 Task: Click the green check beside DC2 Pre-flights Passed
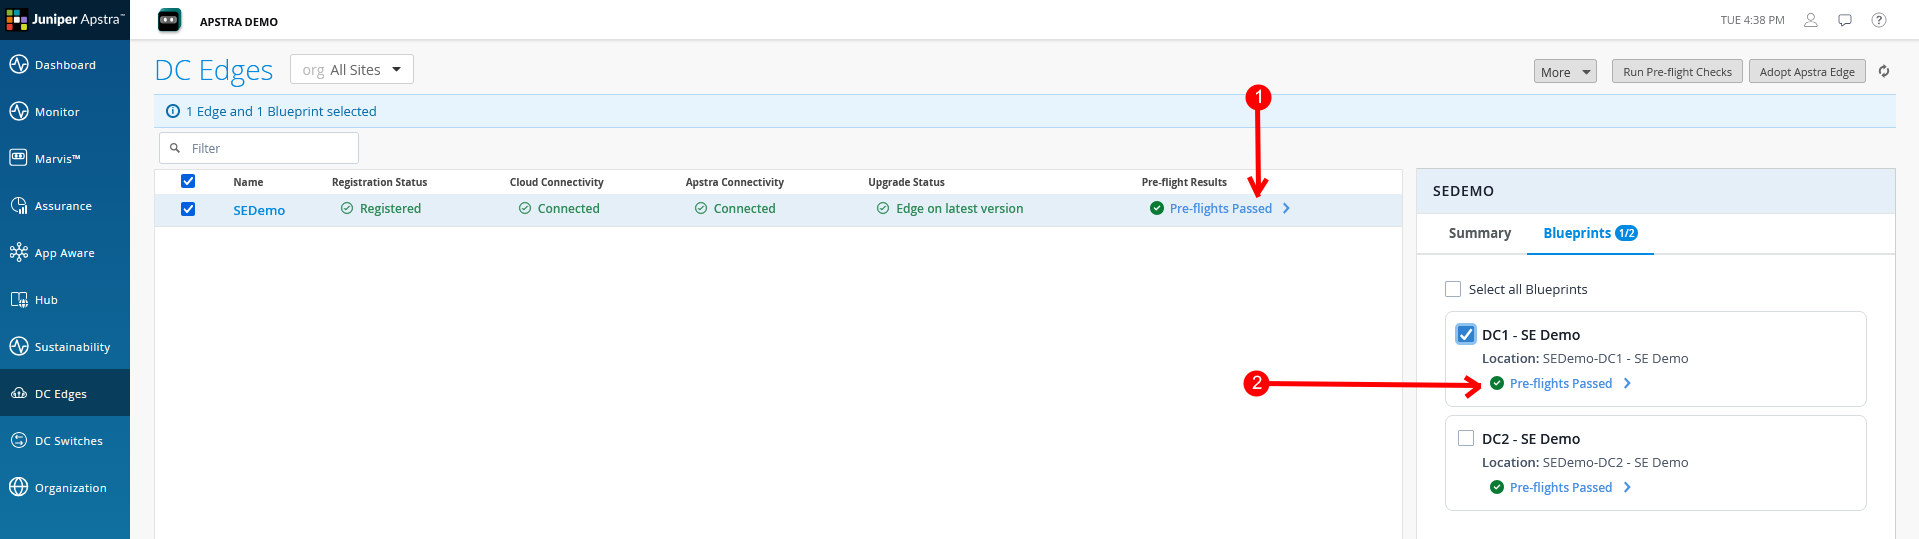[1497, 487]
